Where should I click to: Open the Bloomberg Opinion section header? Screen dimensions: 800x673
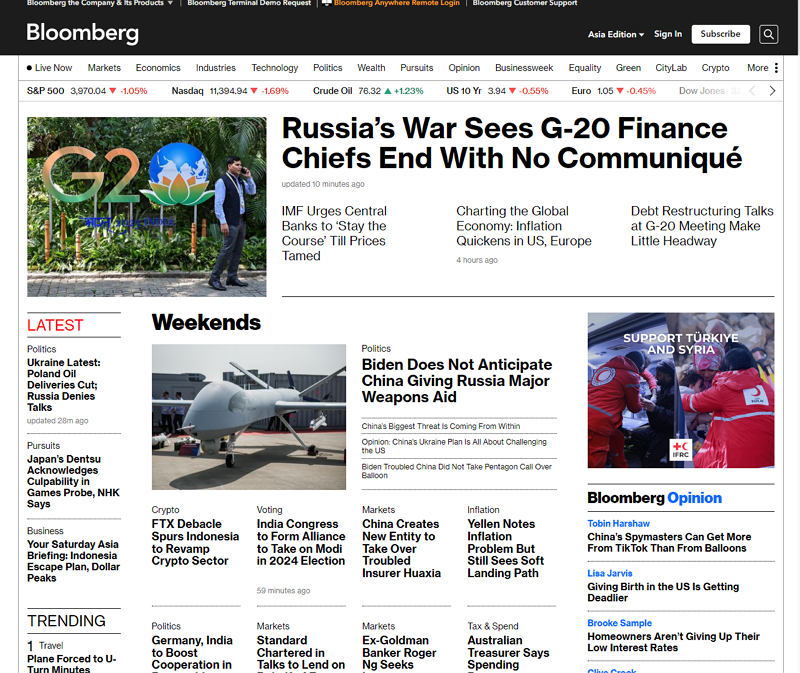pyautogui.click(x=655, y=497)
